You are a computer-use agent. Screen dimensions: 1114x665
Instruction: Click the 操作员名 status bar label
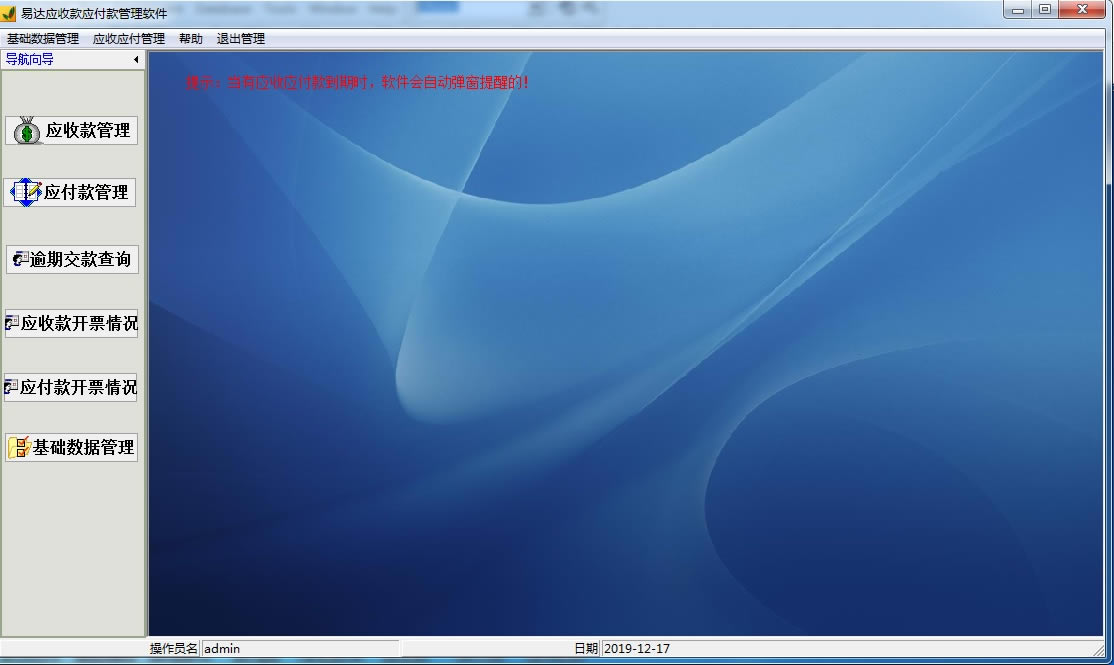173,649
